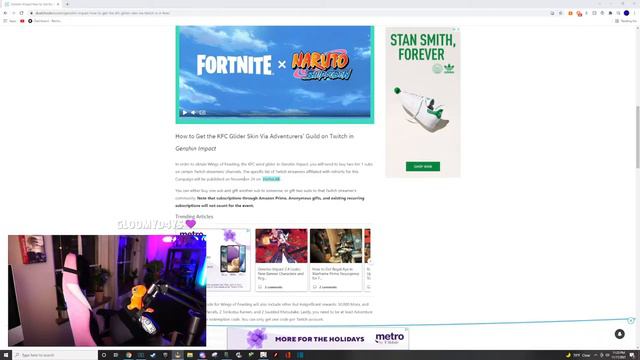Open the phone advertisement card in trending articles
The height and width of the screenshot is (360, 640).
click(x=229, y=259)
